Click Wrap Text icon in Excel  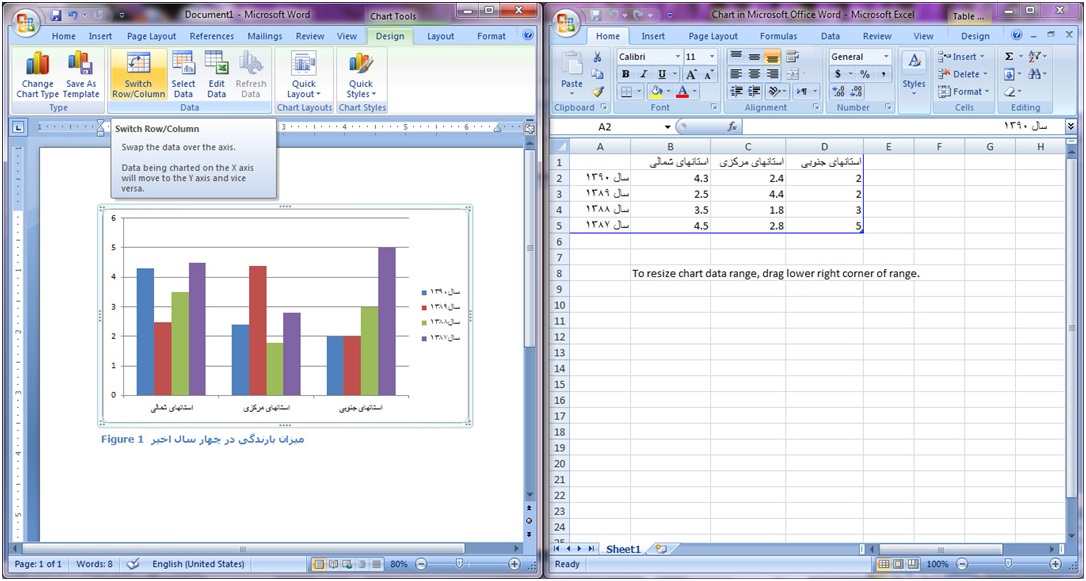[792, 57]
